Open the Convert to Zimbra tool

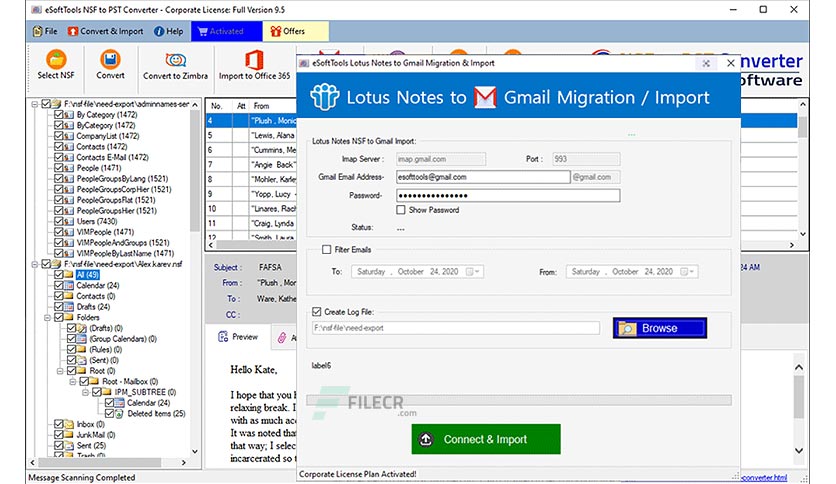(x=175, y=65)
